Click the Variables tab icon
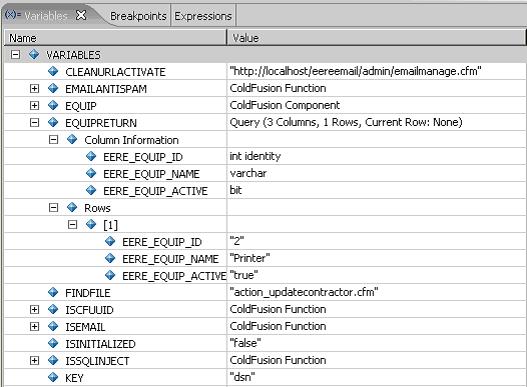The height and width of the screenshot is (387, 527). coord(13,15)
